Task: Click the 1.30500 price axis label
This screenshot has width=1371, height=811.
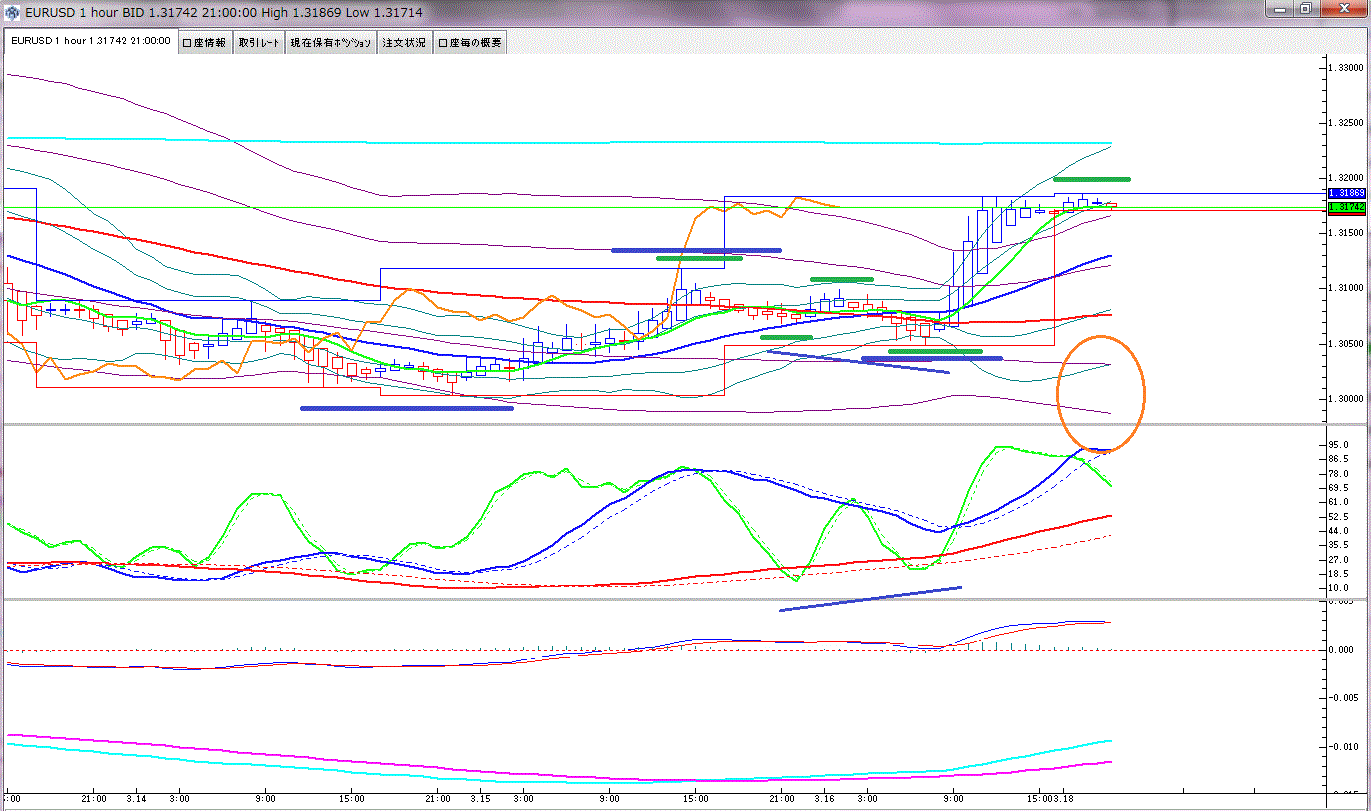Action: tap(1346, 343)
